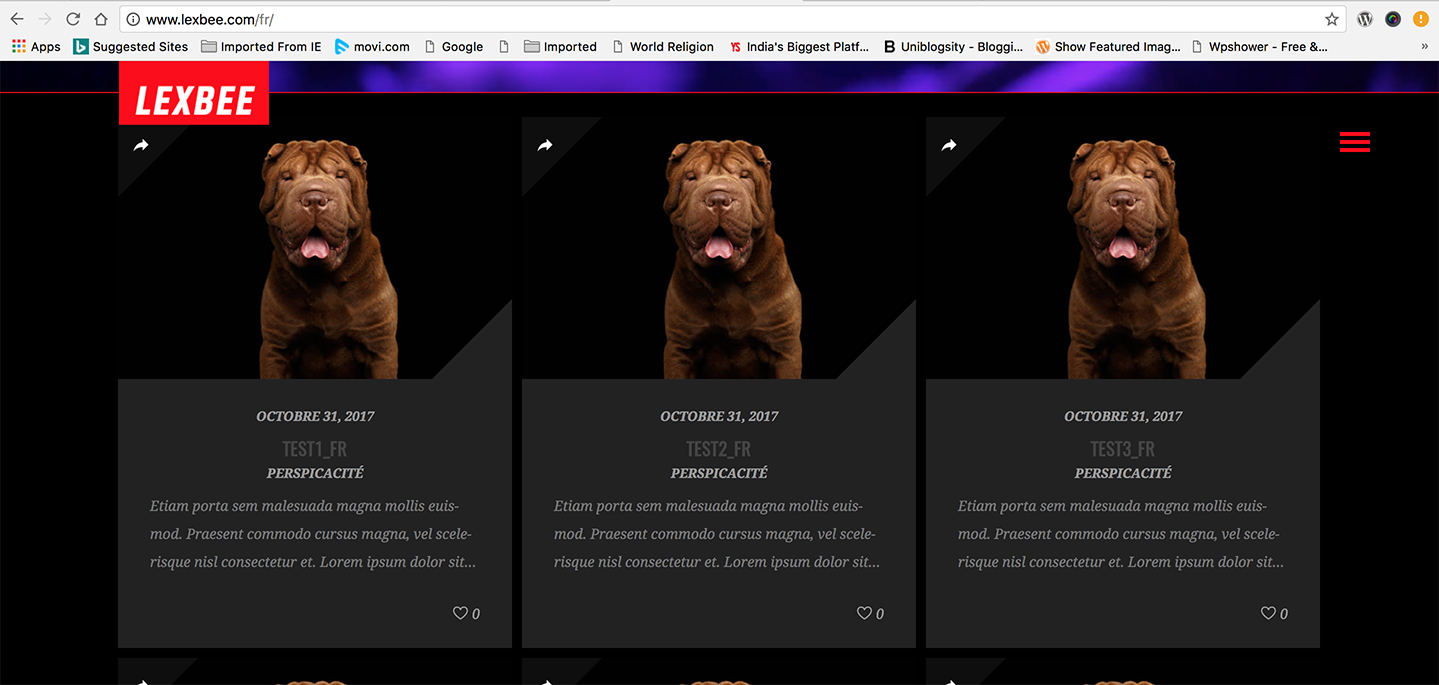Viewport: 1439px width, 685px height.
Task: Open the Show Featured Imag... bookmark
Action: point(1108,46)
